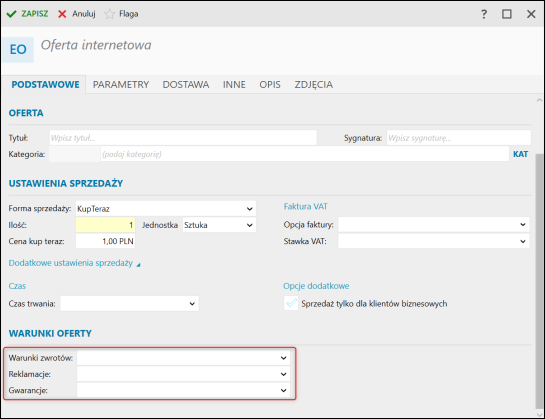The height and width of the screenshot is (419, 545).
Task: Click the KAT category button
Action: (520, 154)
